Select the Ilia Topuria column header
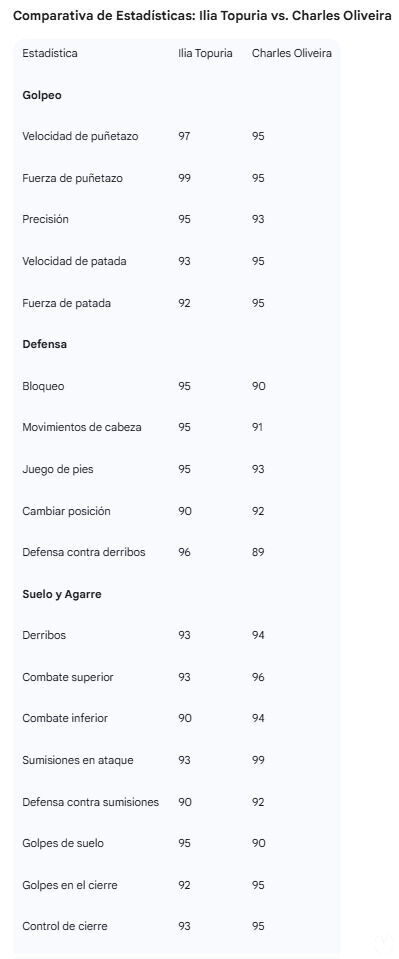This screenshot has height=959, width=399. click(205, 53)
